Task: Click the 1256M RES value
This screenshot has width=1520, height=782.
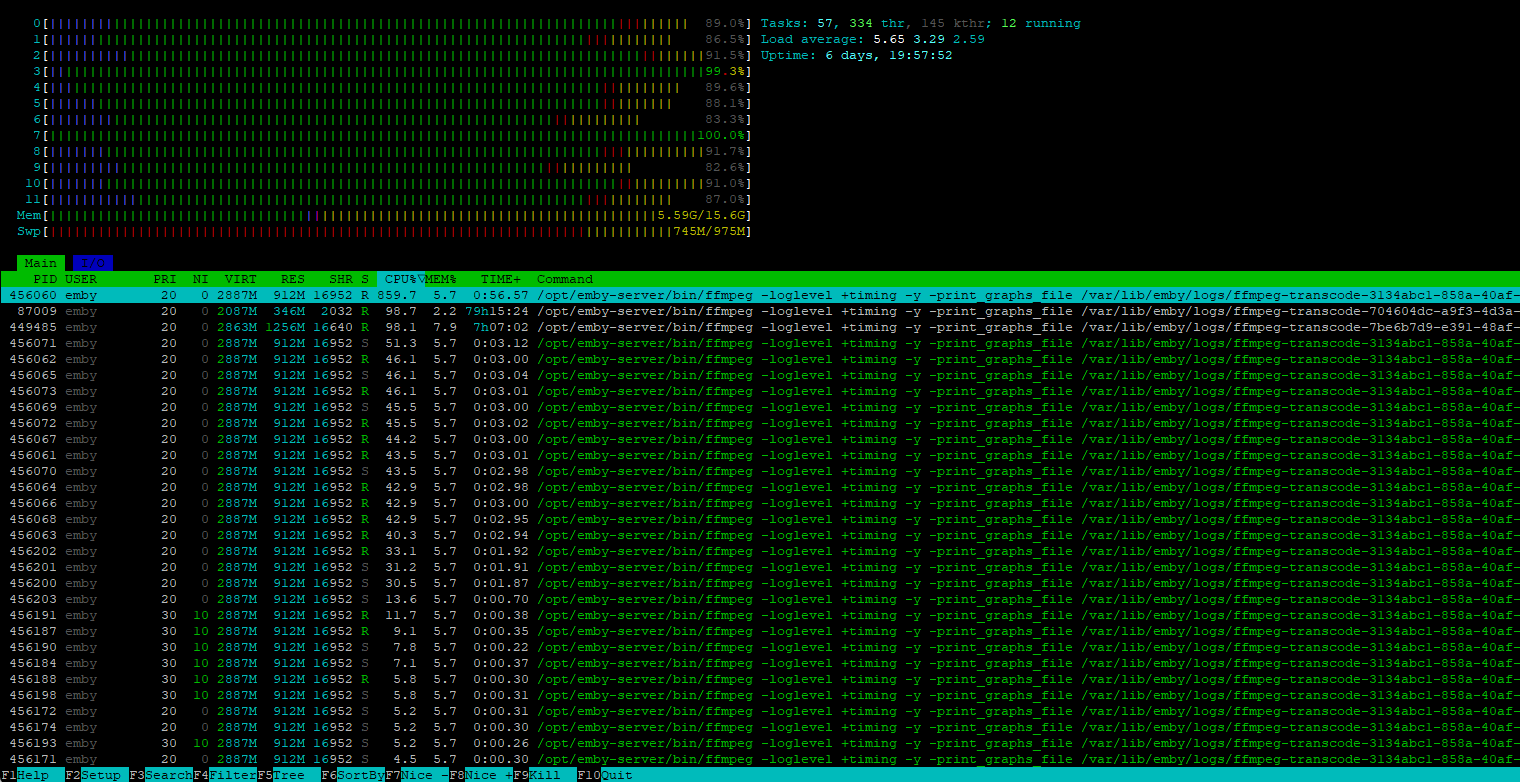Action: 285,327
